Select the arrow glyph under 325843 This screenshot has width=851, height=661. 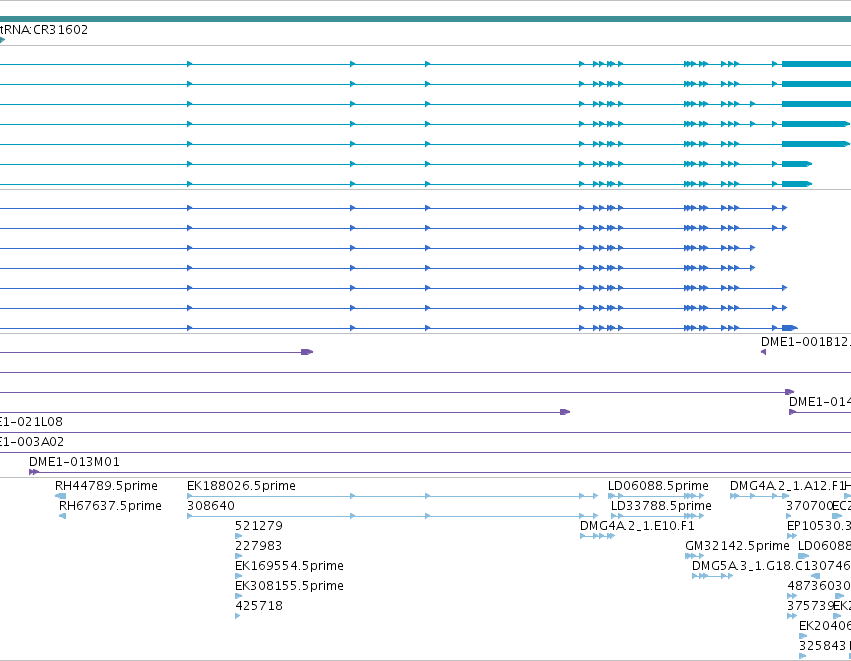[x=803, y=656]
